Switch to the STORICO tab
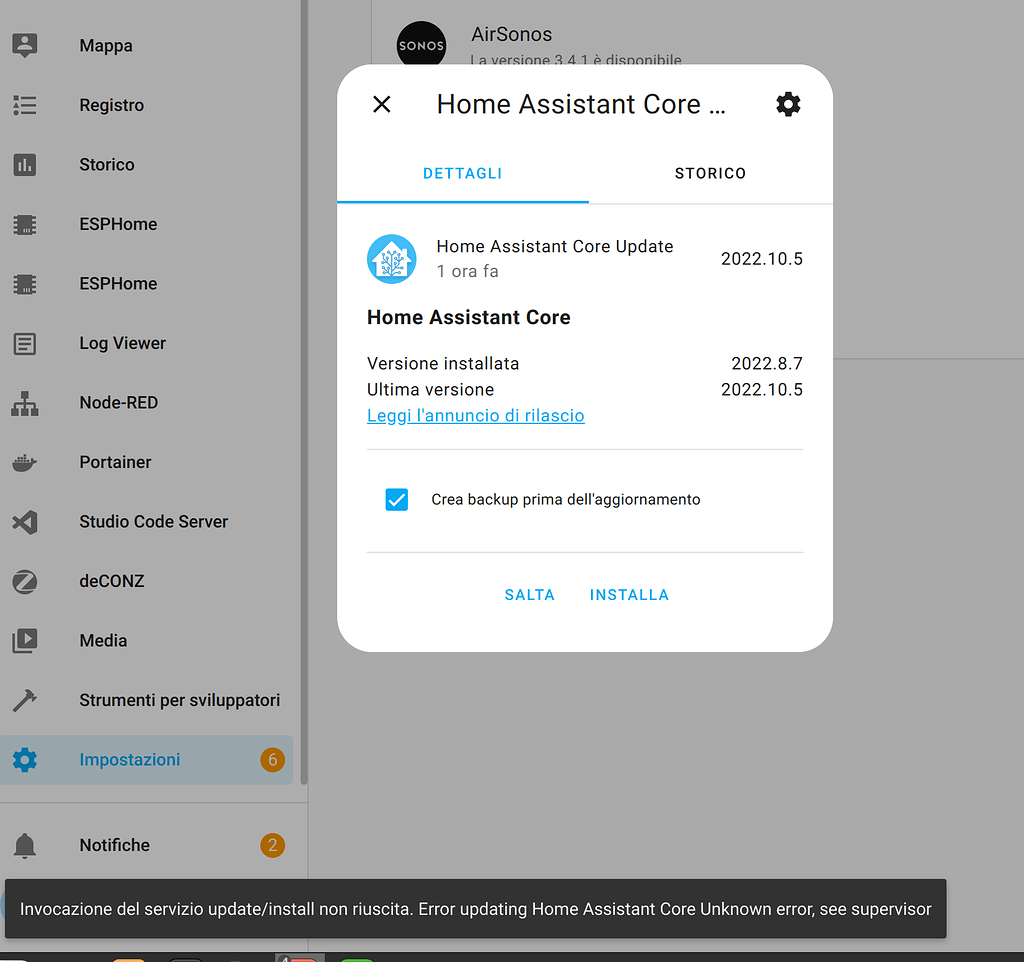Image resolution: width=1024 pixels, height=962 pixels. coord(710,173)
